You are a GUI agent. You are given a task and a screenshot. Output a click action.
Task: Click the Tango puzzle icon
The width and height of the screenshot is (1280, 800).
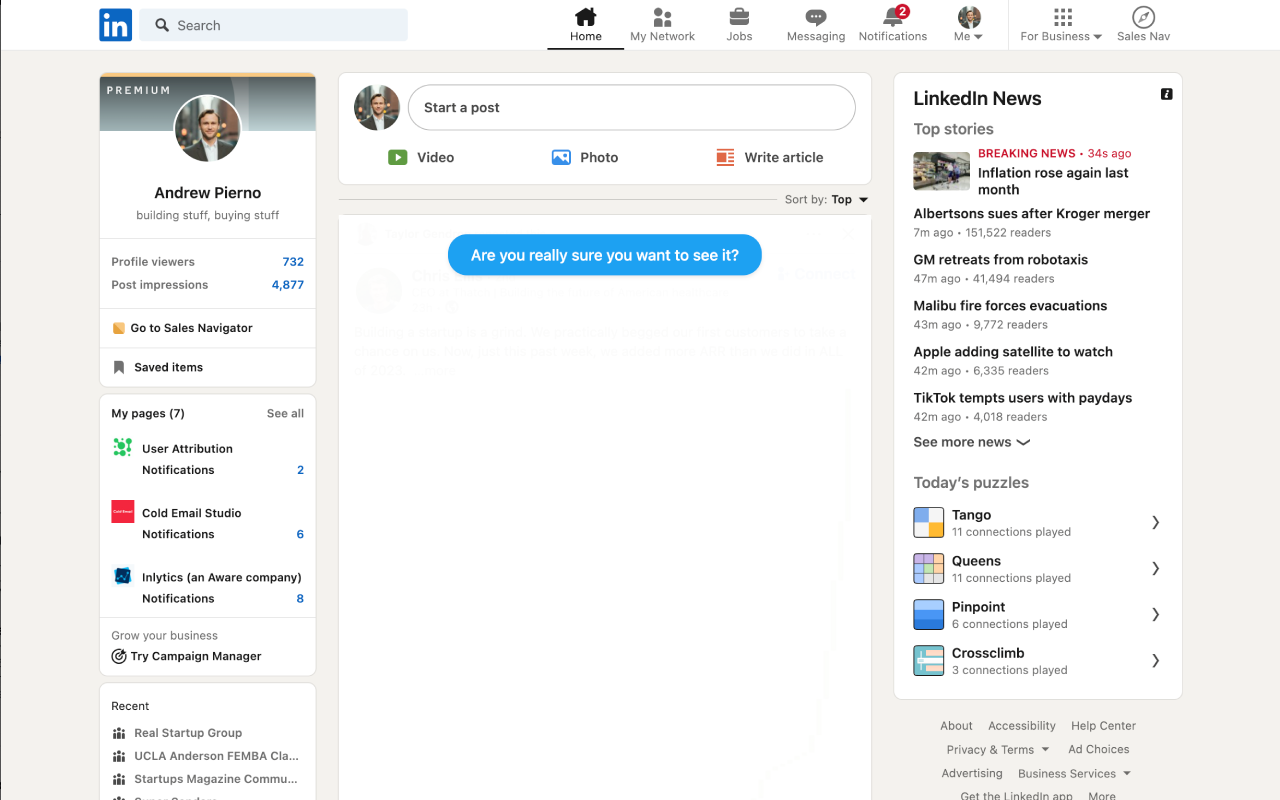coord(929,522)
